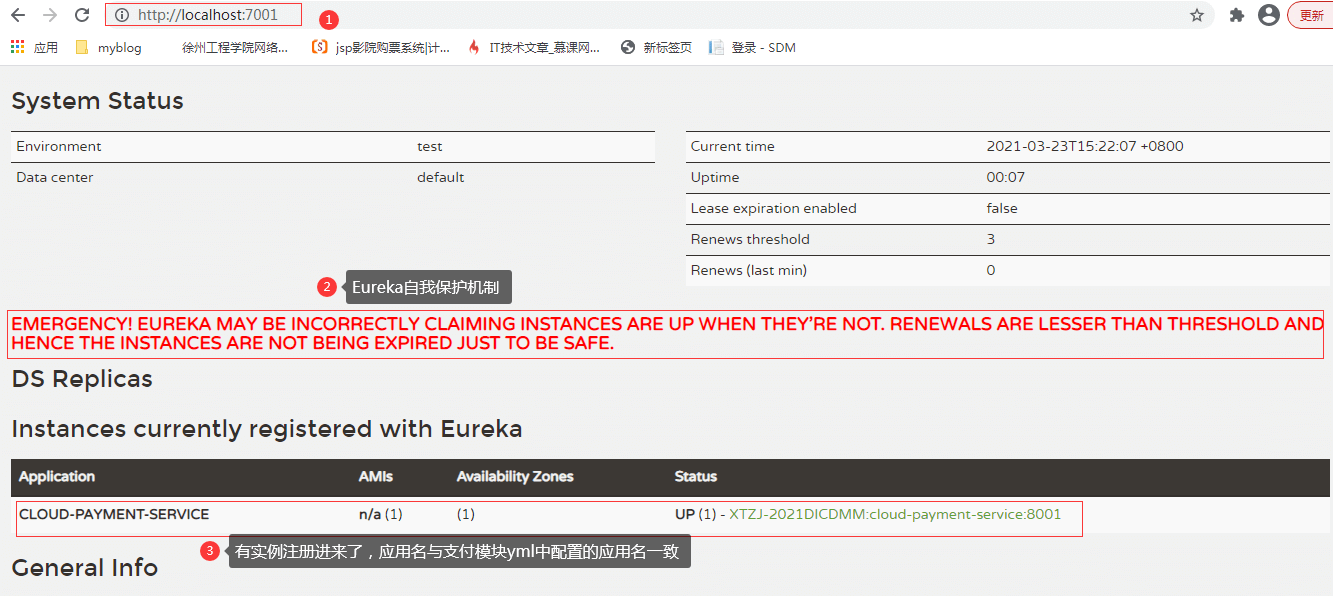The height and width of the screenshot is (596, 1333).
Task: Click the UP (1) status text
Action: 695,514
